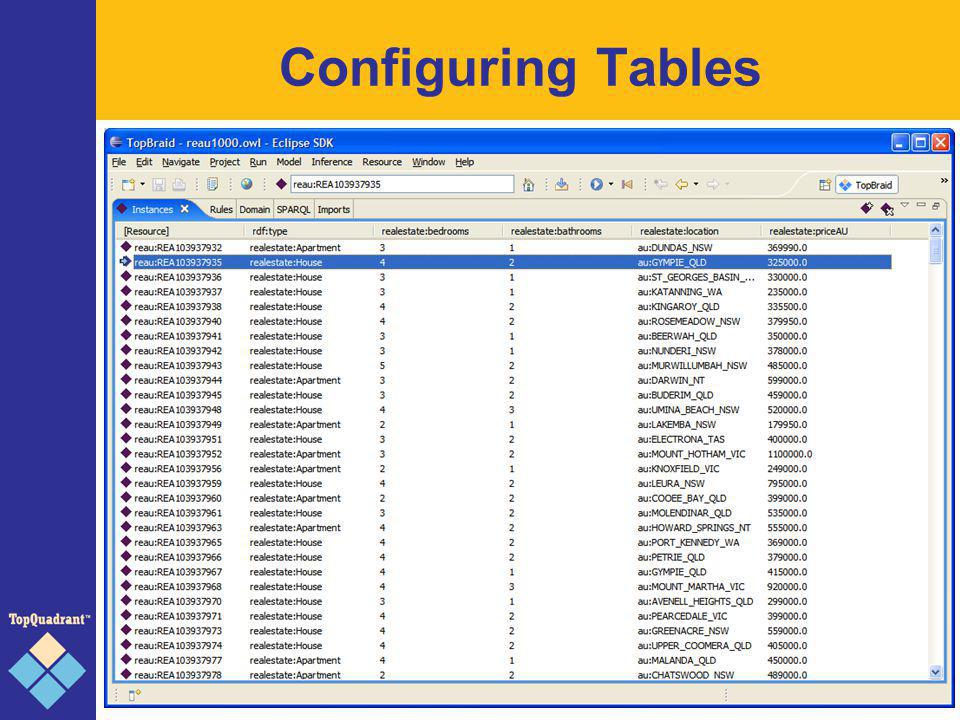The height and width of the screenshot is (720, 960).
Task: Open the Help menu
Action: coord(465,162)
